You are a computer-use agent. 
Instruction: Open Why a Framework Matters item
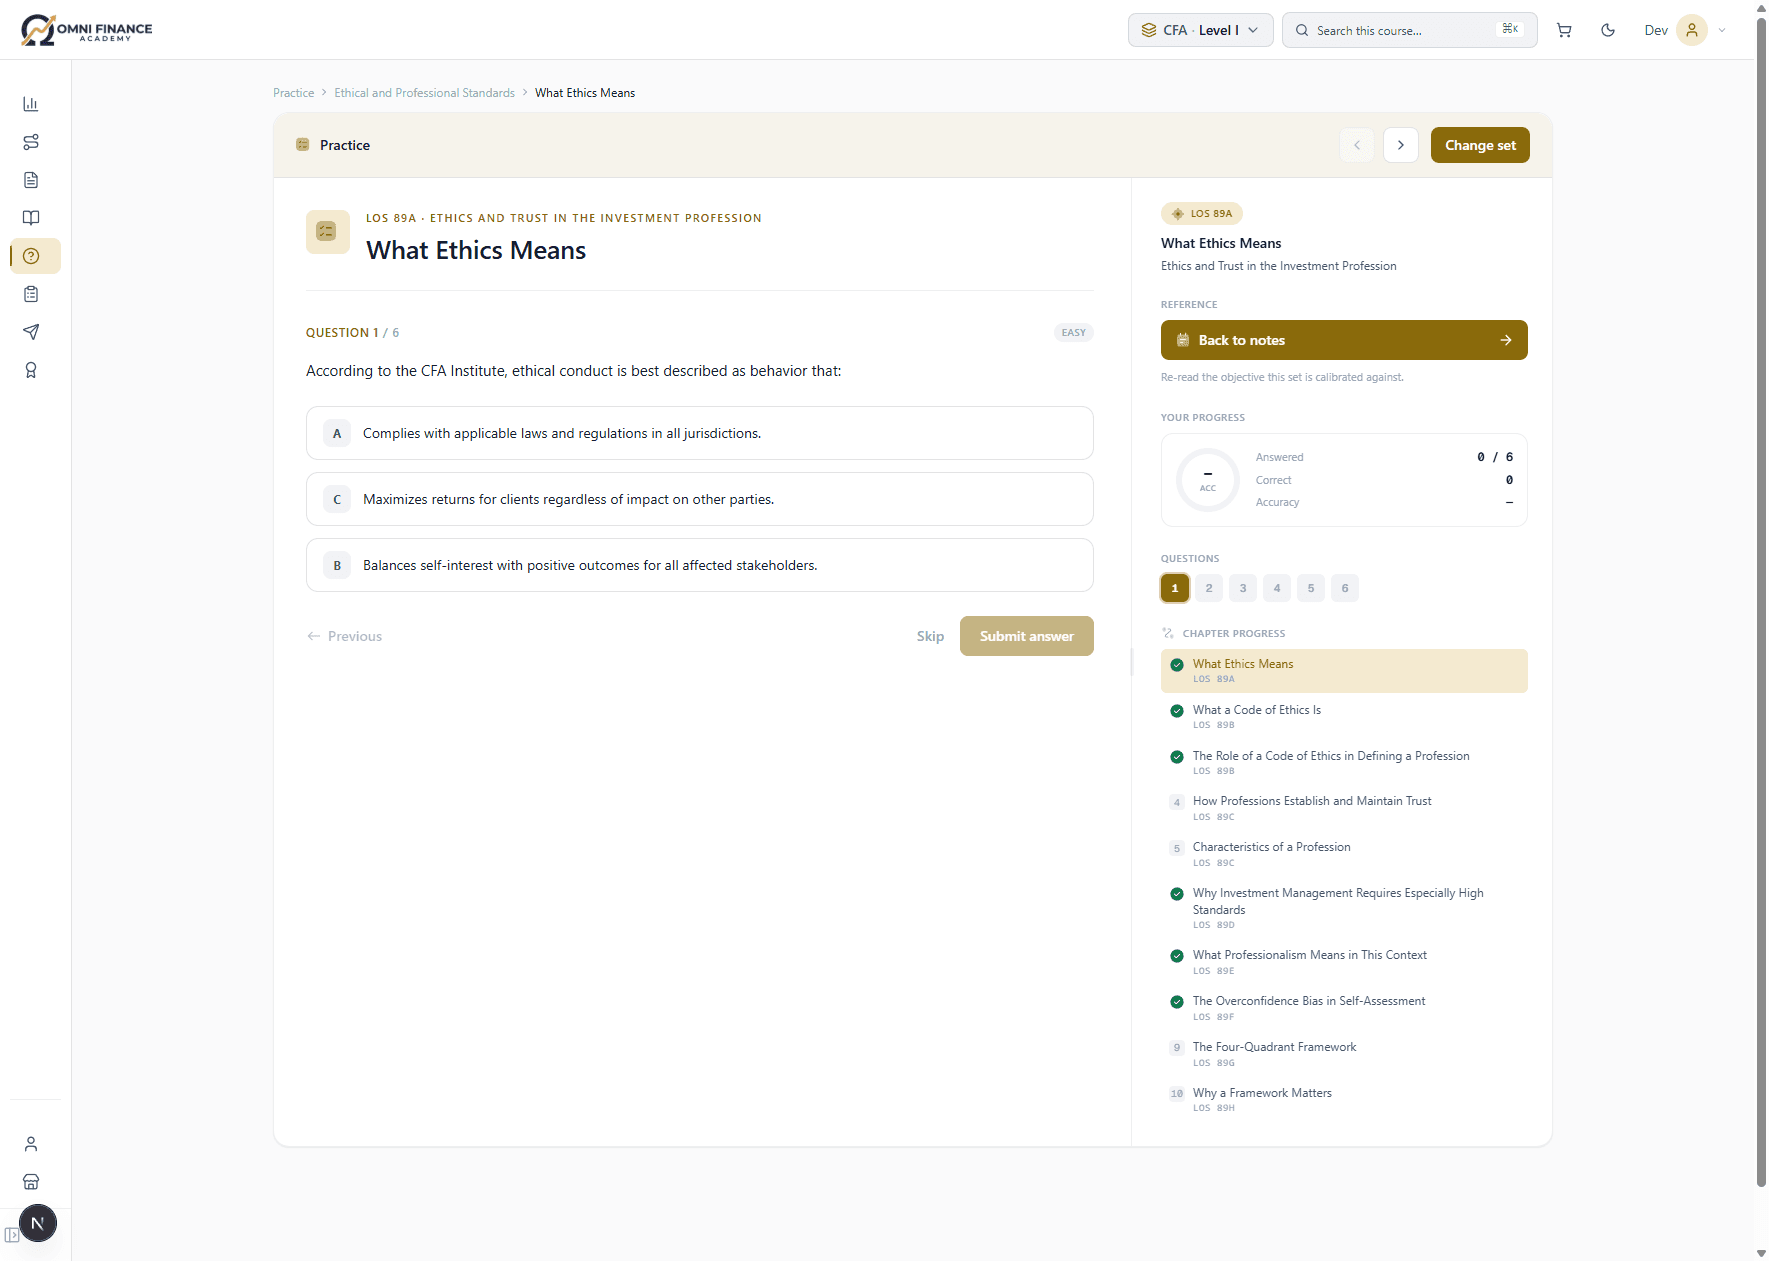click(1344, 1100)
